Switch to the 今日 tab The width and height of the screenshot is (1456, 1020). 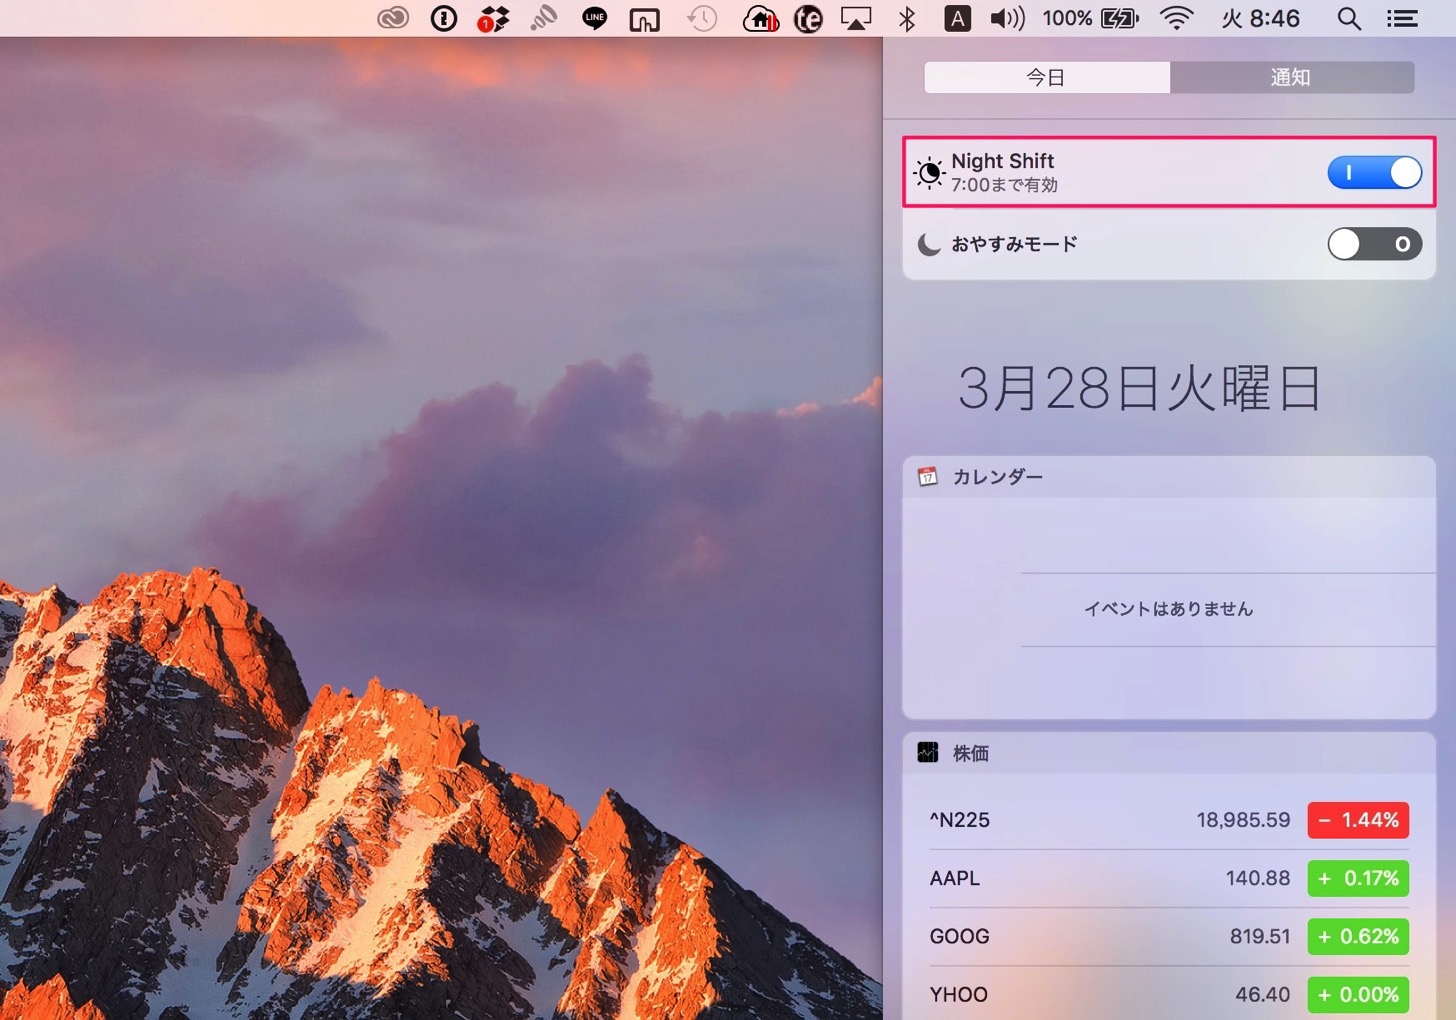(x=1047, y=77)
